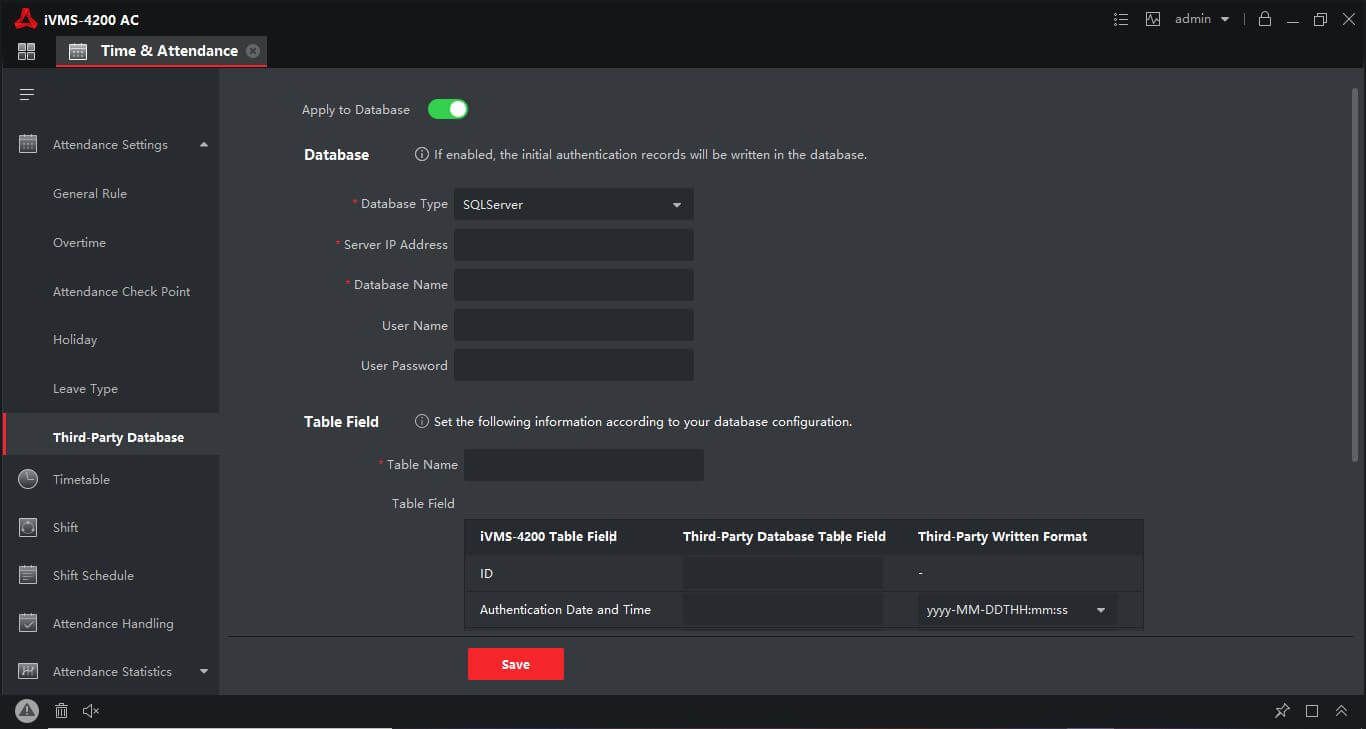The image size is (1366, 729).
Task: Click the Table Field info icon
Action: (x=422, y=422)
